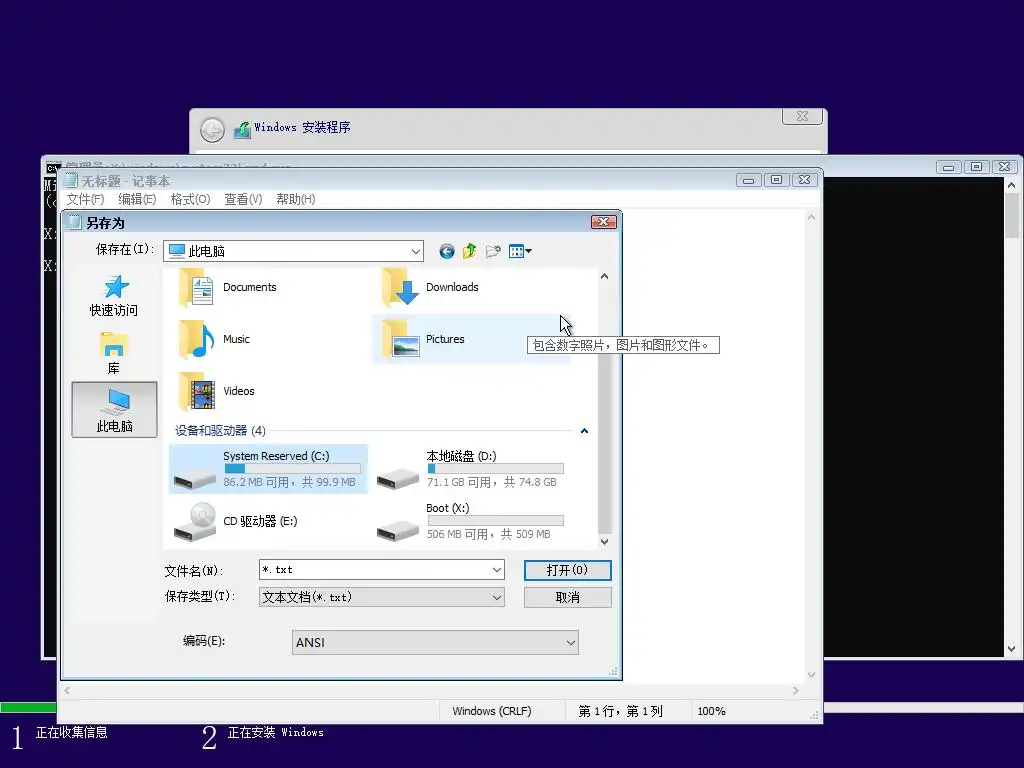Click the Notepad horizontal scrollbar left arrow
1024x768 pixels.
point(67,690)
